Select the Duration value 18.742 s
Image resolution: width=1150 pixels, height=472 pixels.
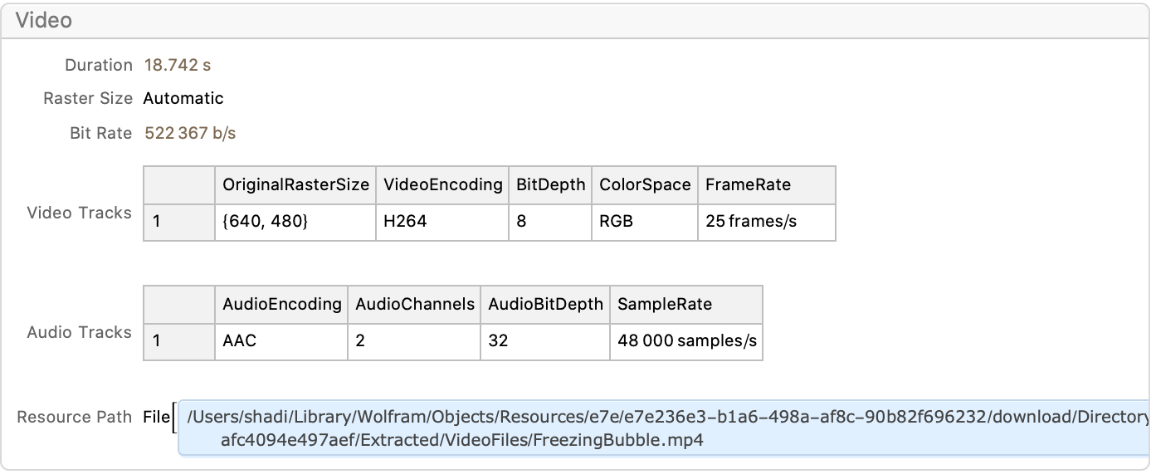(x=178, y=66)
